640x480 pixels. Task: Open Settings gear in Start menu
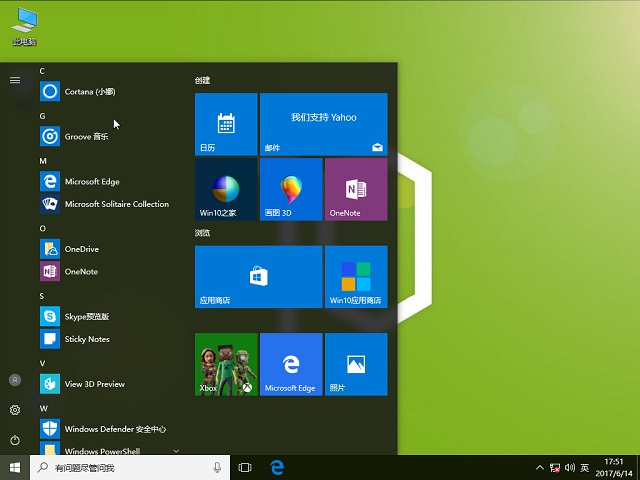click(15, 410)
